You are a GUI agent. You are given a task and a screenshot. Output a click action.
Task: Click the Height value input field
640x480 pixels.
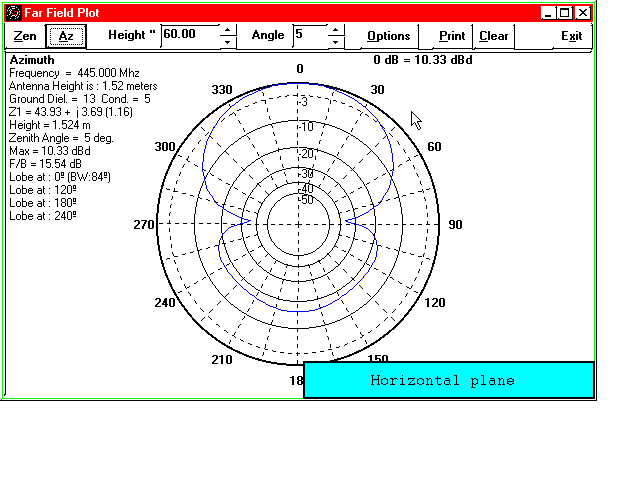[191, 34]
